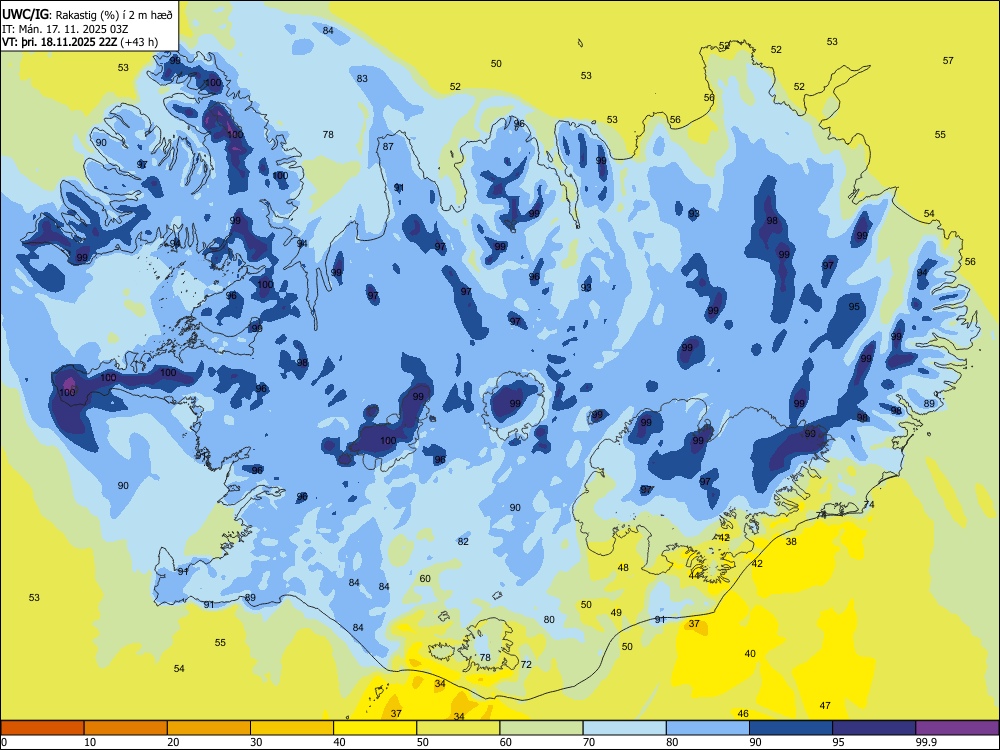Viewport: 1000px width, 750px height.
Task: Click the humidity value '57' at top right
Action: (x=948, y=61)
